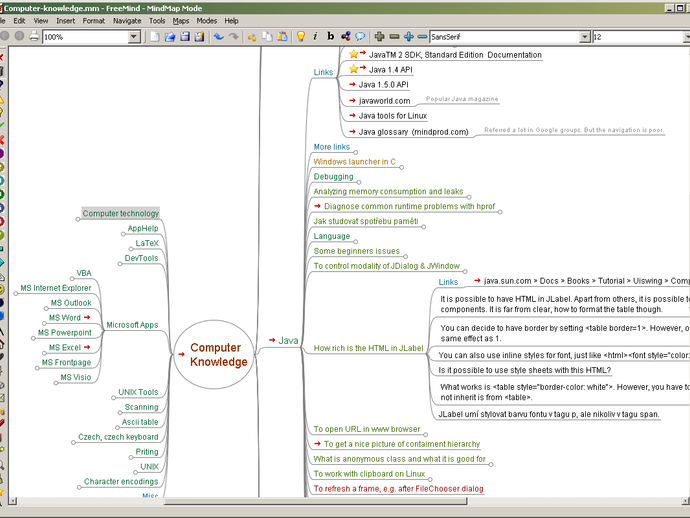Open the Navigate menu
Viewport: 690px width, 518px height.
click(127, 21)
